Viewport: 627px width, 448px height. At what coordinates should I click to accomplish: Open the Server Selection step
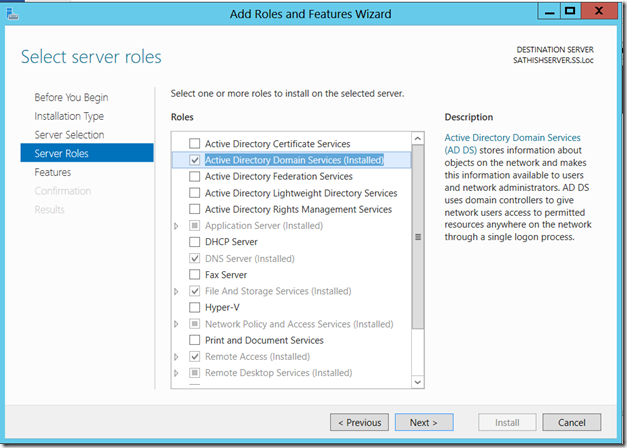click(69, 135)
